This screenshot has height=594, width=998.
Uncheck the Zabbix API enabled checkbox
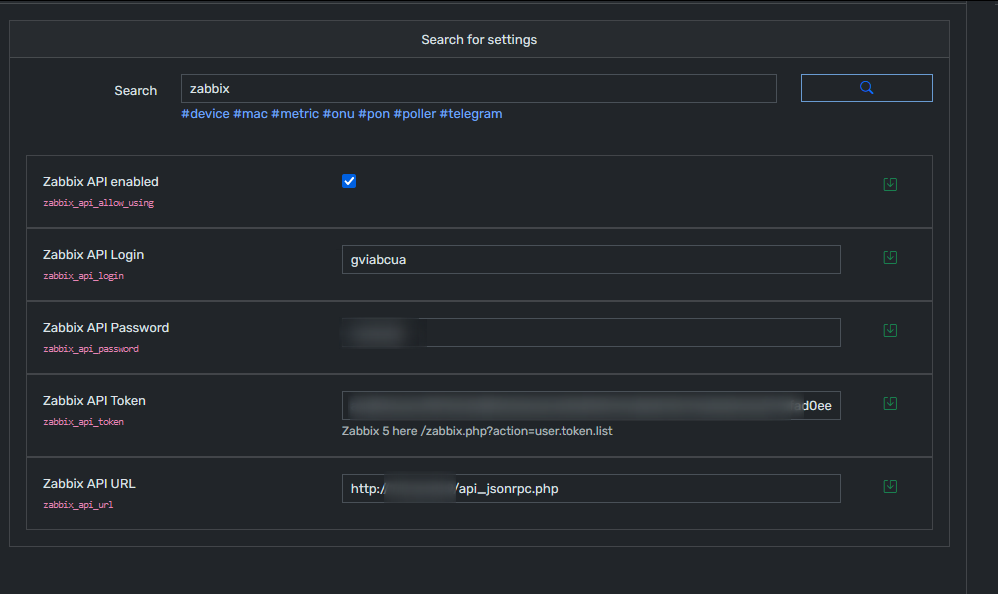click(x=349, y=181)
